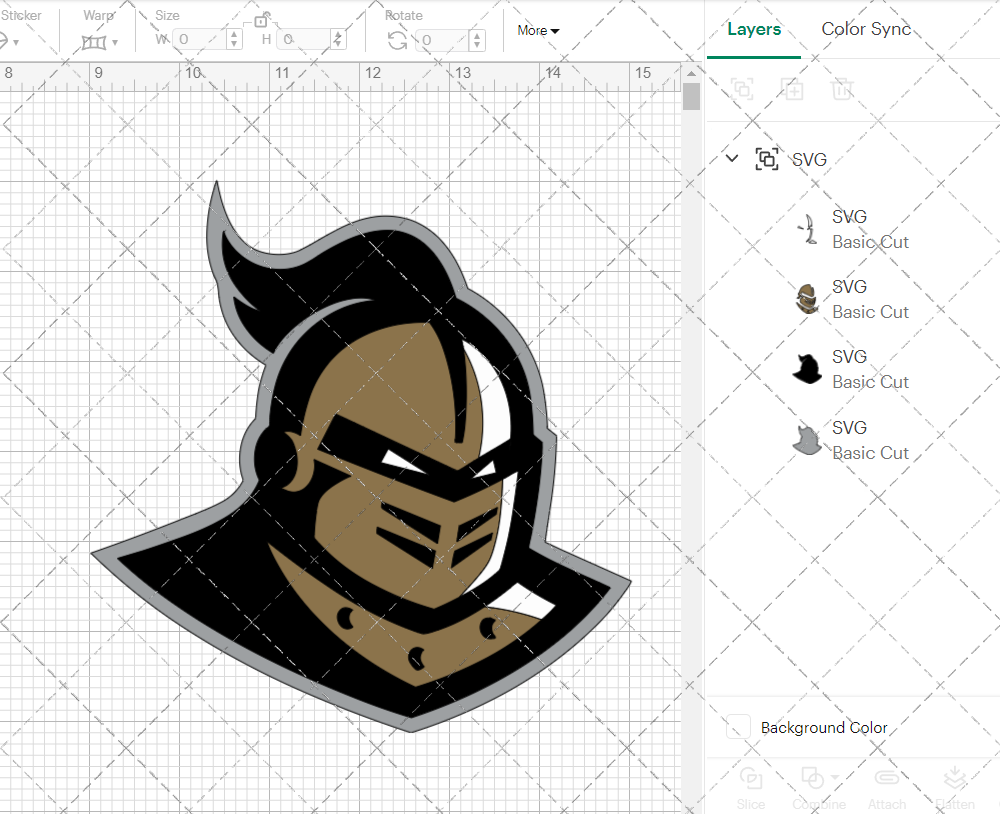Click the Attach paperclip icon

pyautogui.click(x=886, y=778)
